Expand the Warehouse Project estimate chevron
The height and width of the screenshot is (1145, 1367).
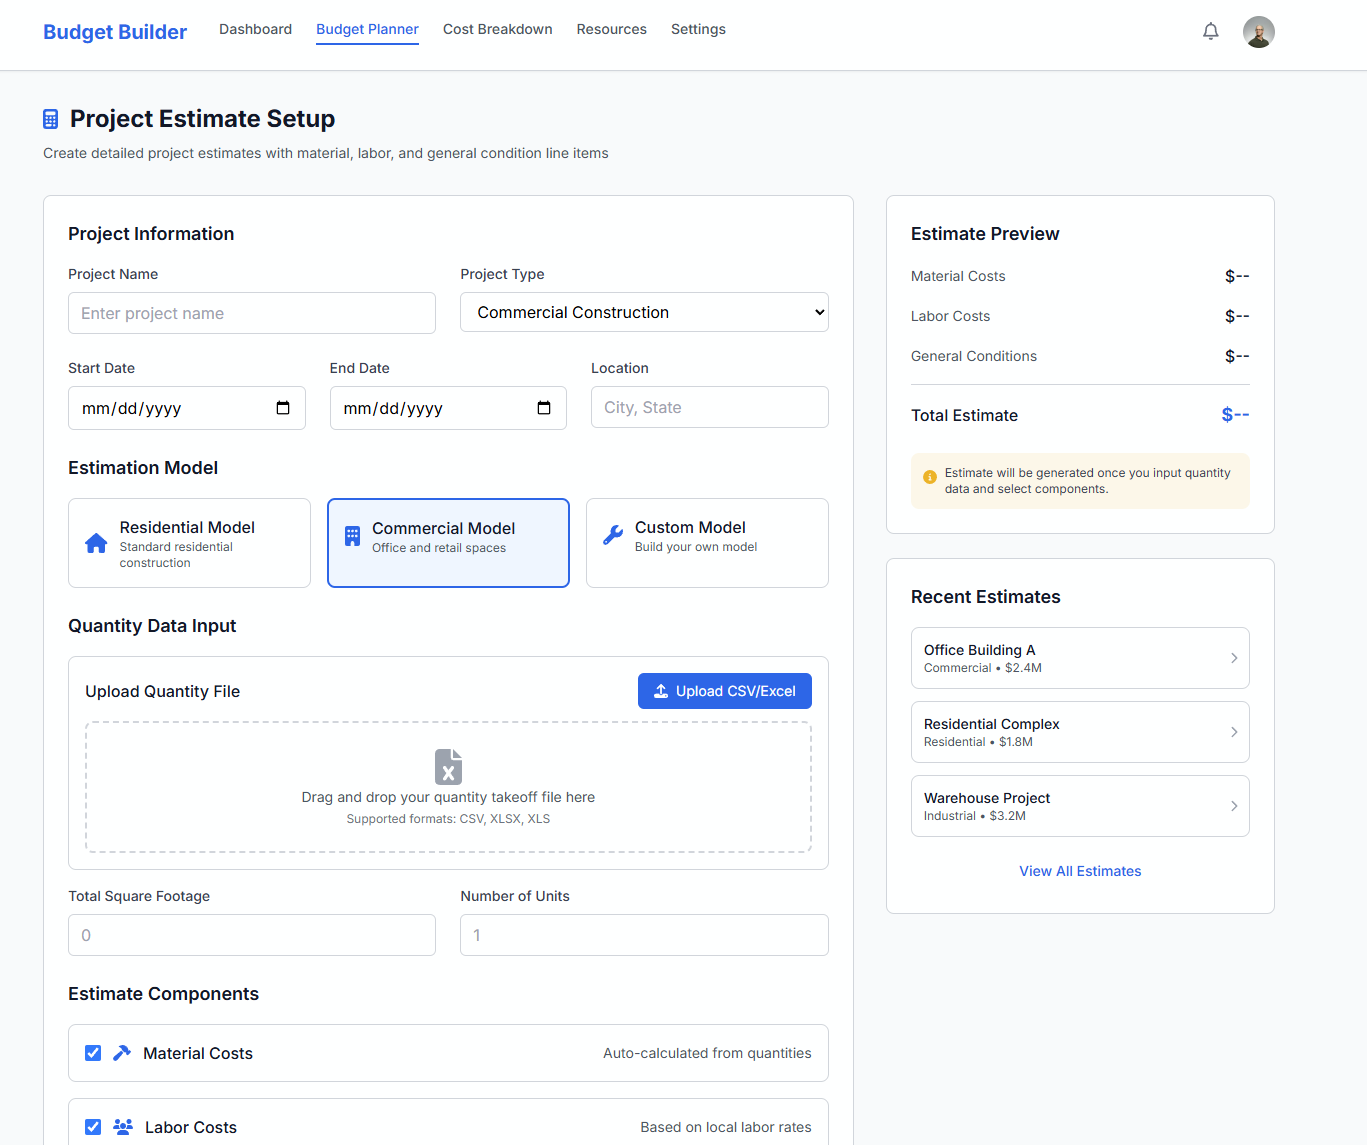1234,806
